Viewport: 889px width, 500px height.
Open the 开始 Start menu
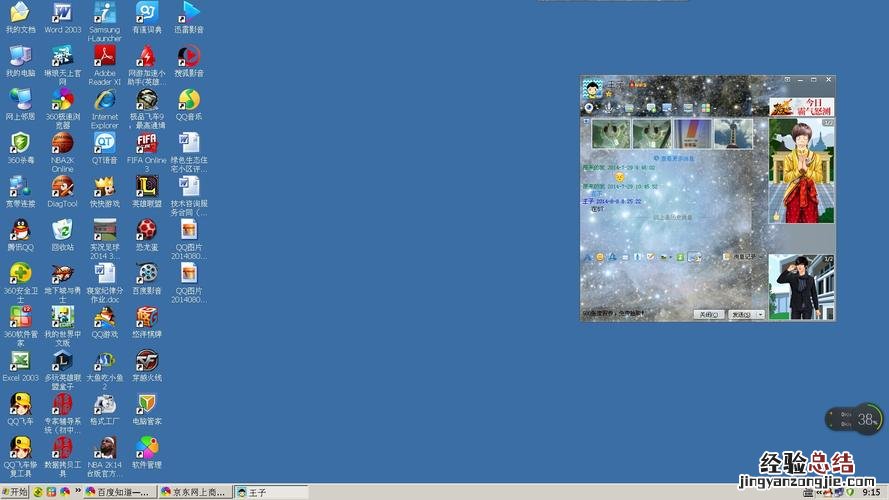15,492
